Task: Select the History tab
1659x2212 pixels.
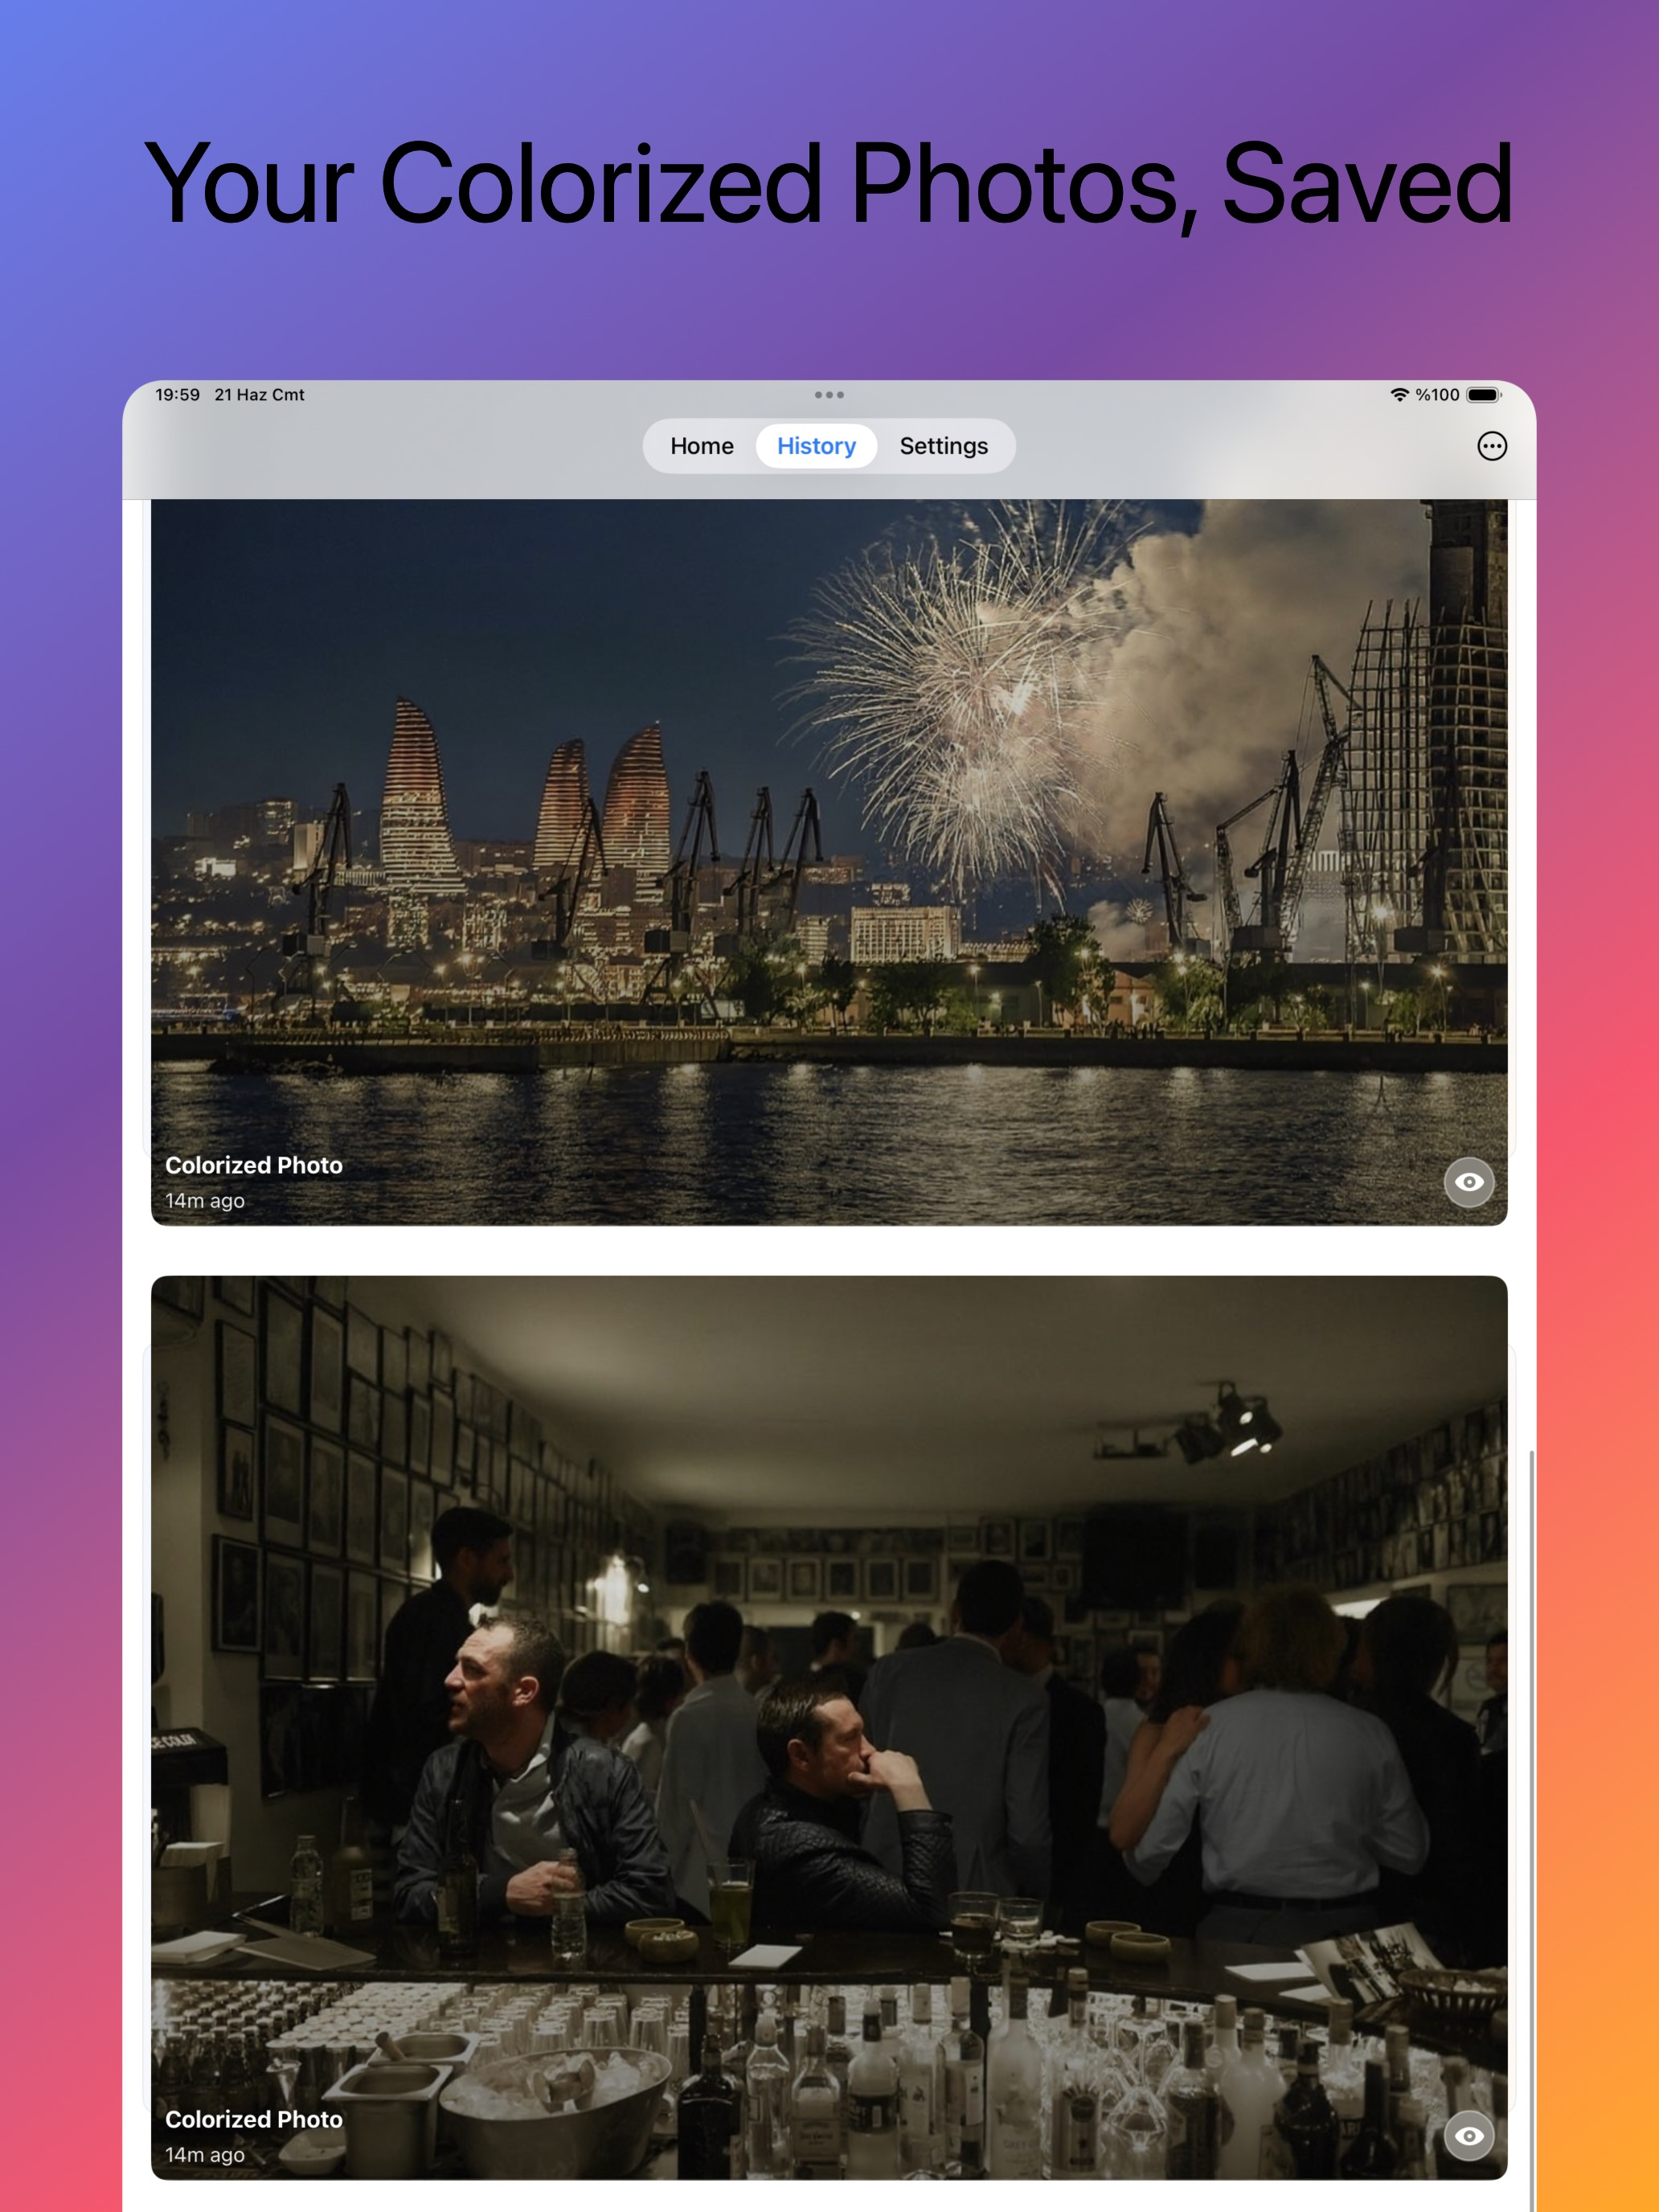Action: pyautogui.click(x=816, y=446)
